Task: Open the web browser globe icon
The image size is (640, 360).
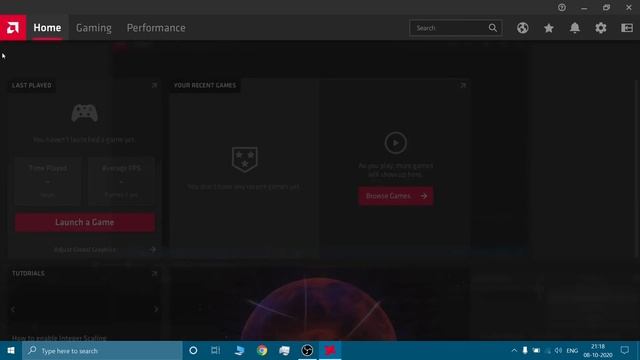Action: click(x=522, y=28)
